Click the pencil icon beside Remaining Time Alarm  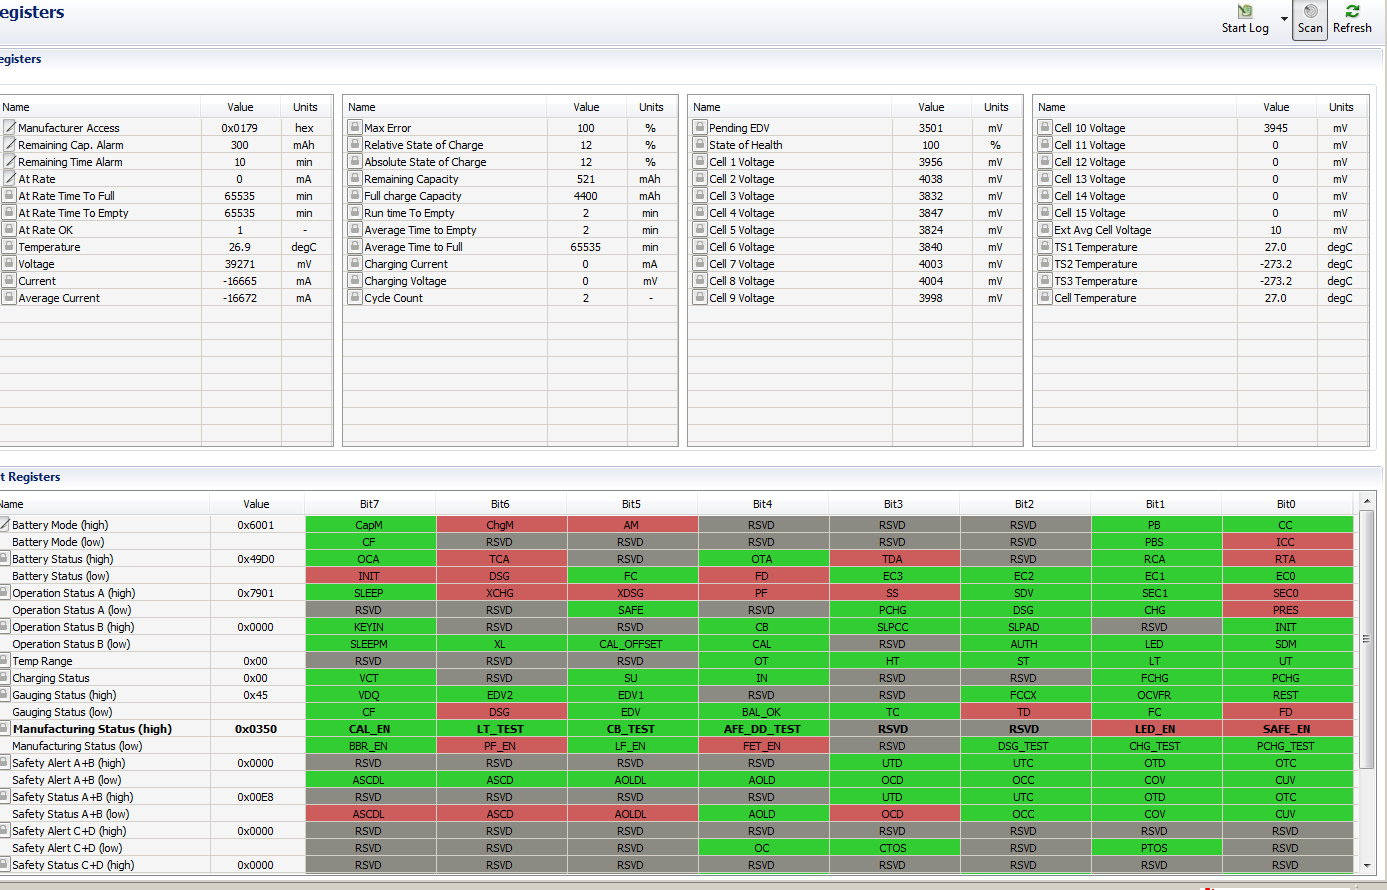point(9,162)
